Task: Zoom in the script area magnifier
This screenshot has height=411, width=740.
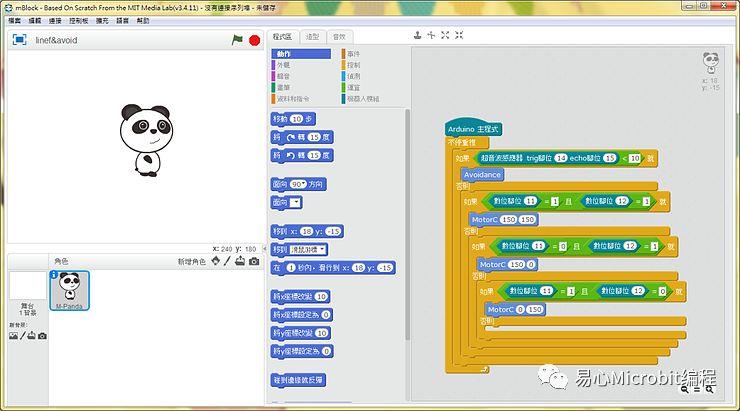Action: pyautogui.click(x=710, y=389)
